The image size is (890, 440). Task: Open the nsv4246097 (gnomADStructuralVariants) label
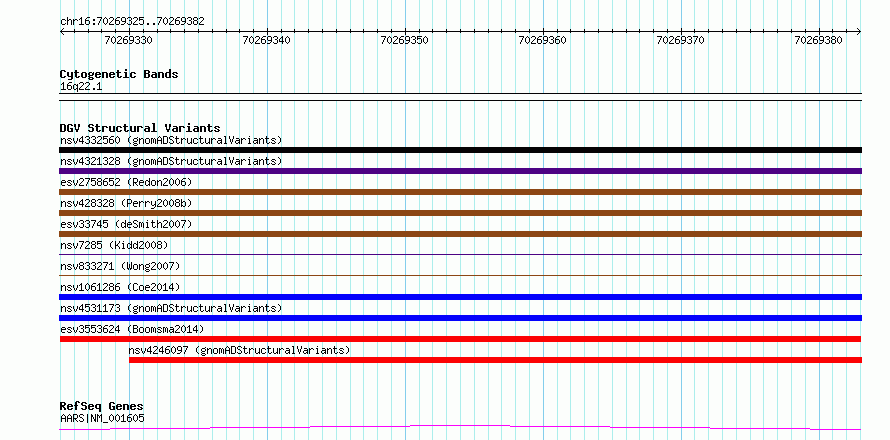tap(240, 350)
